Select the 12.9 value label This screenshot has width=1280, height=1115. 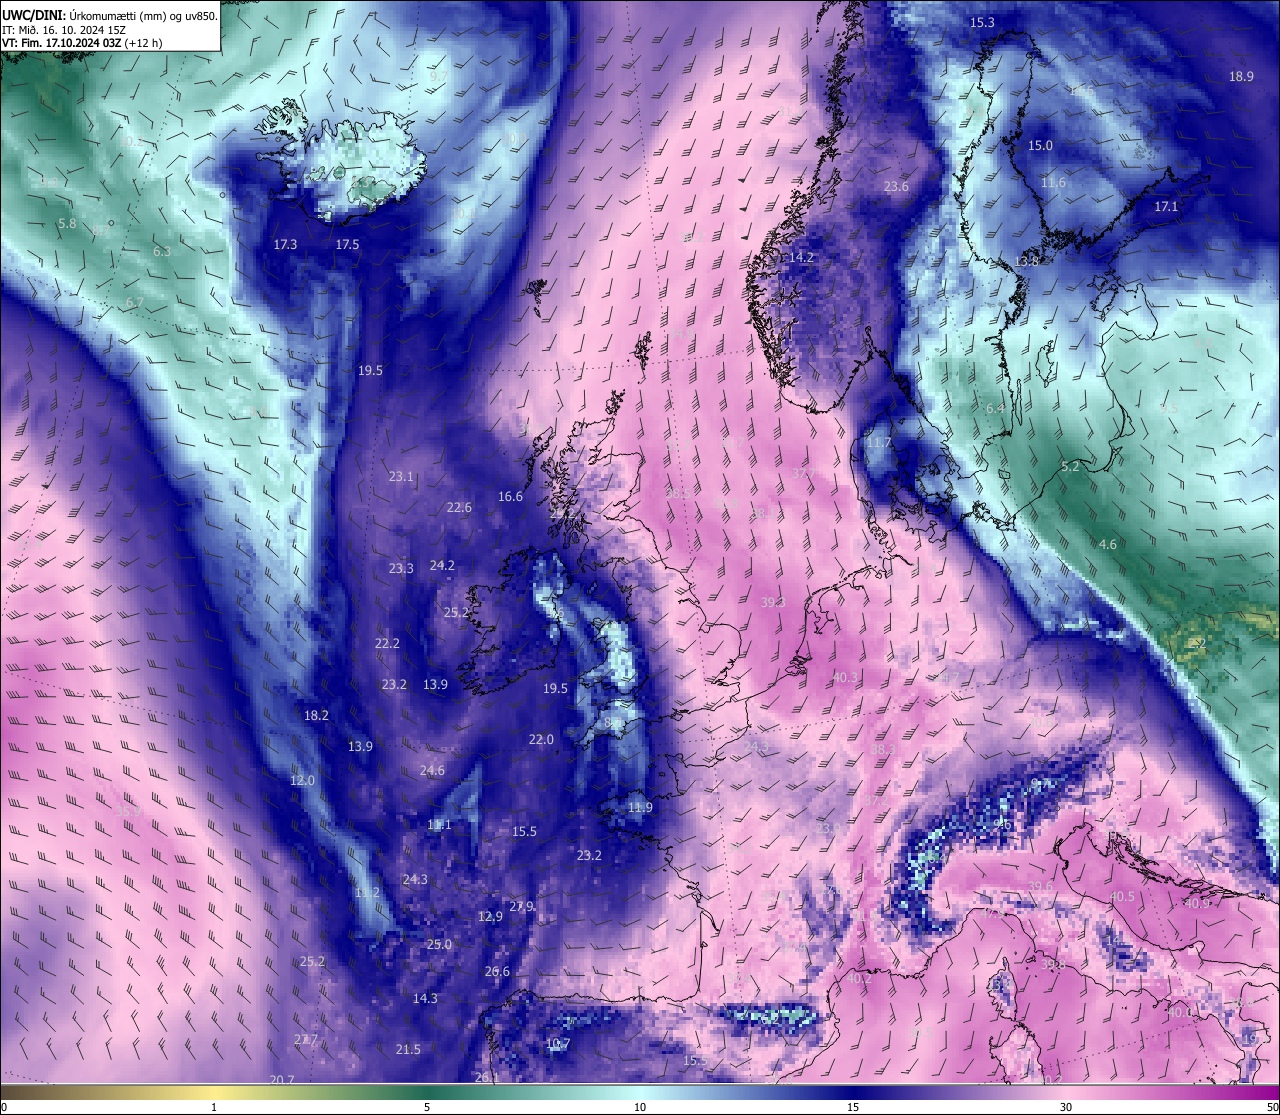[x=490, y=916]
